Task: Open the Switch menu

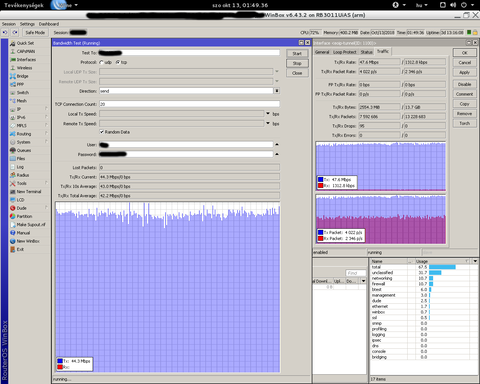Action: [x=23, y=93]
